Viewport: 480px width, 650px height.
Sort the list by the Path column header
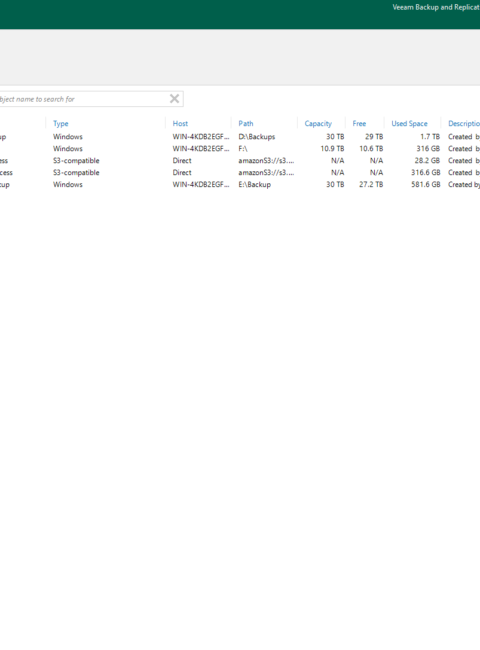coord(246,124)
